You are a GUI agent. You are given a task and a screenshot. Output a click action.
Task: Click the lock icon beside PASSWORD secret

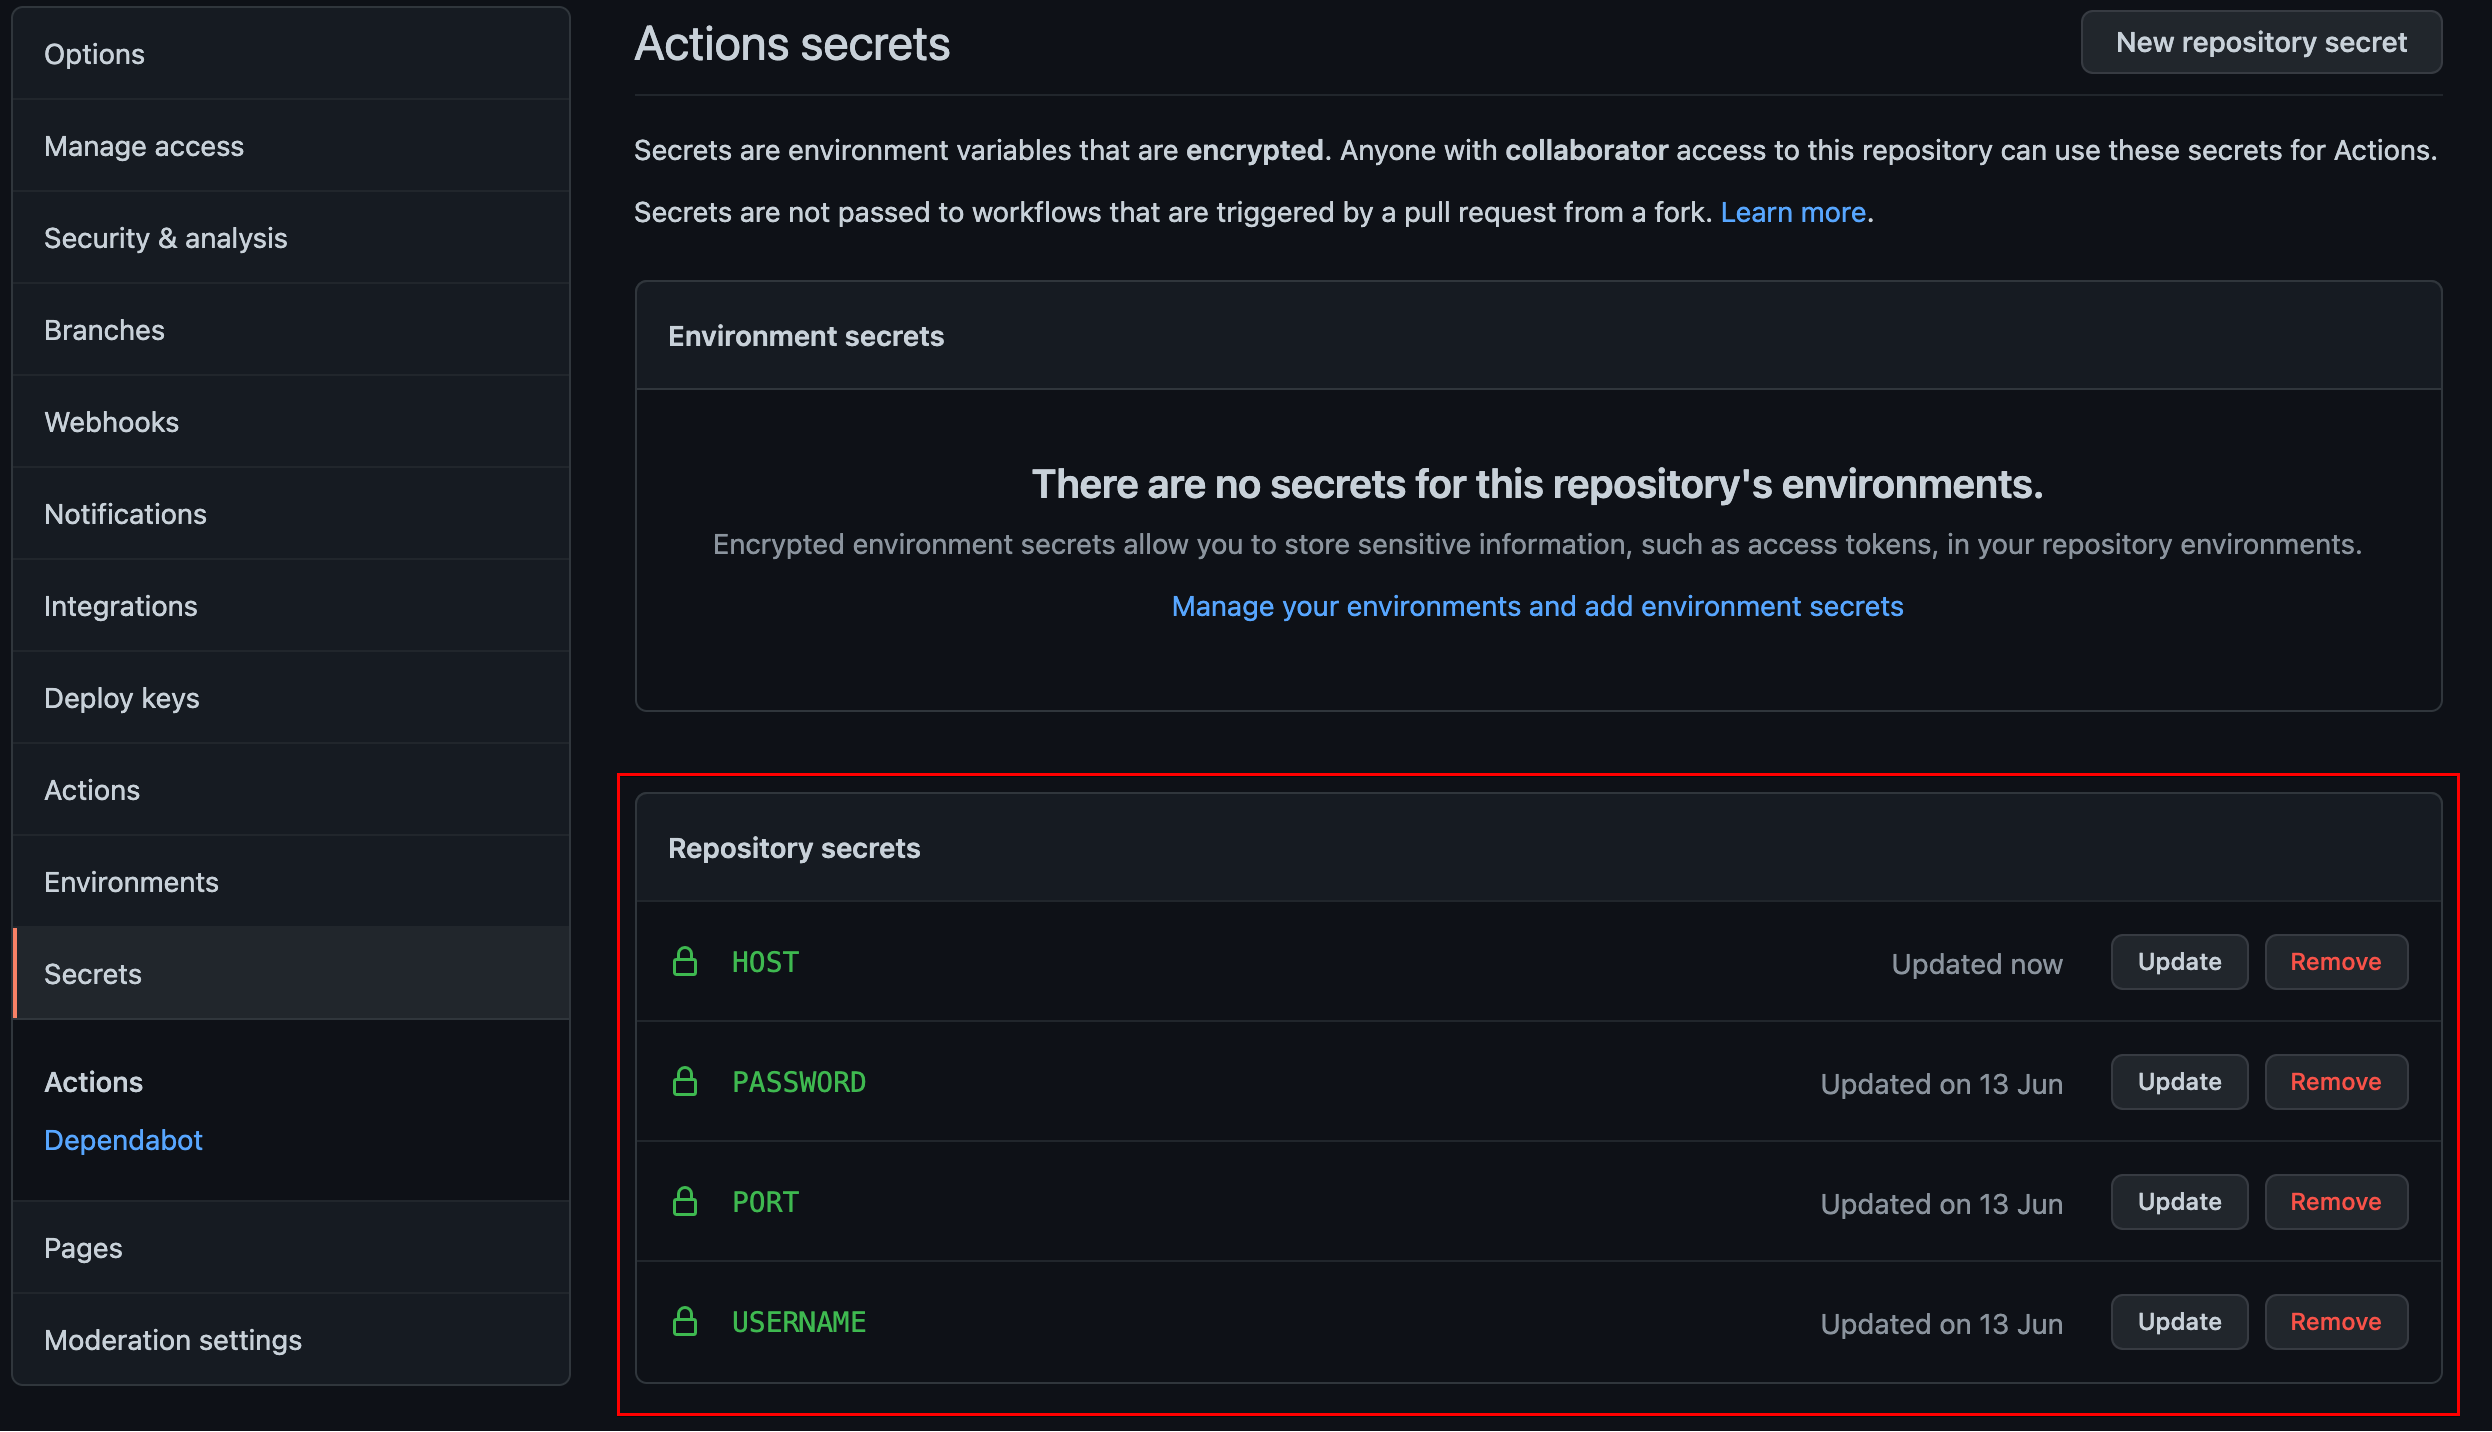pos(685,1082)
